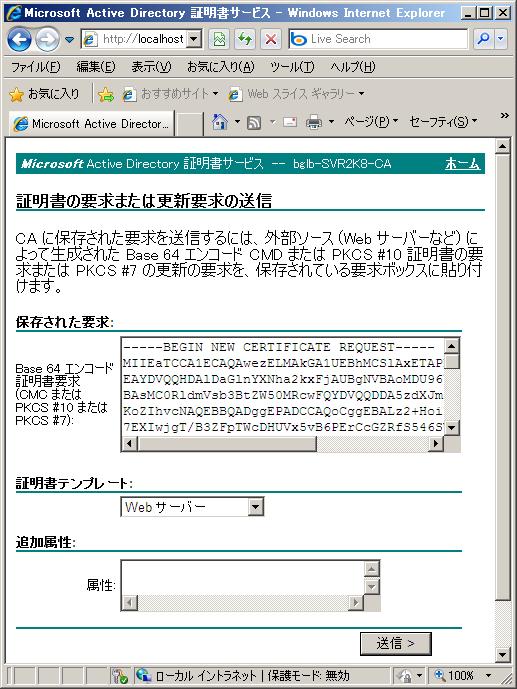The height and width of the screenshot is (689, 517).
Task: Open the recent pages dropdown arrow
Action: [69, 40]
